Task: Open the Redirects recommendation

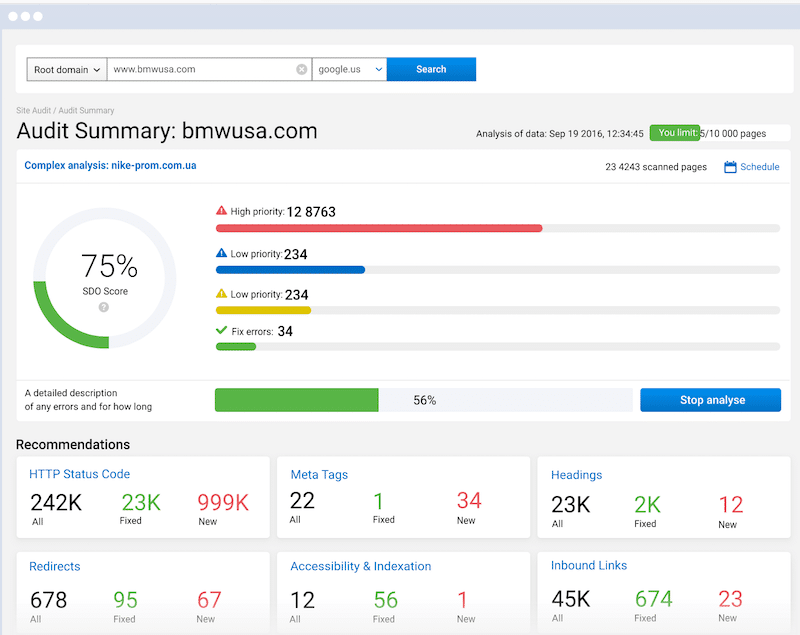Action: (55, 566)
